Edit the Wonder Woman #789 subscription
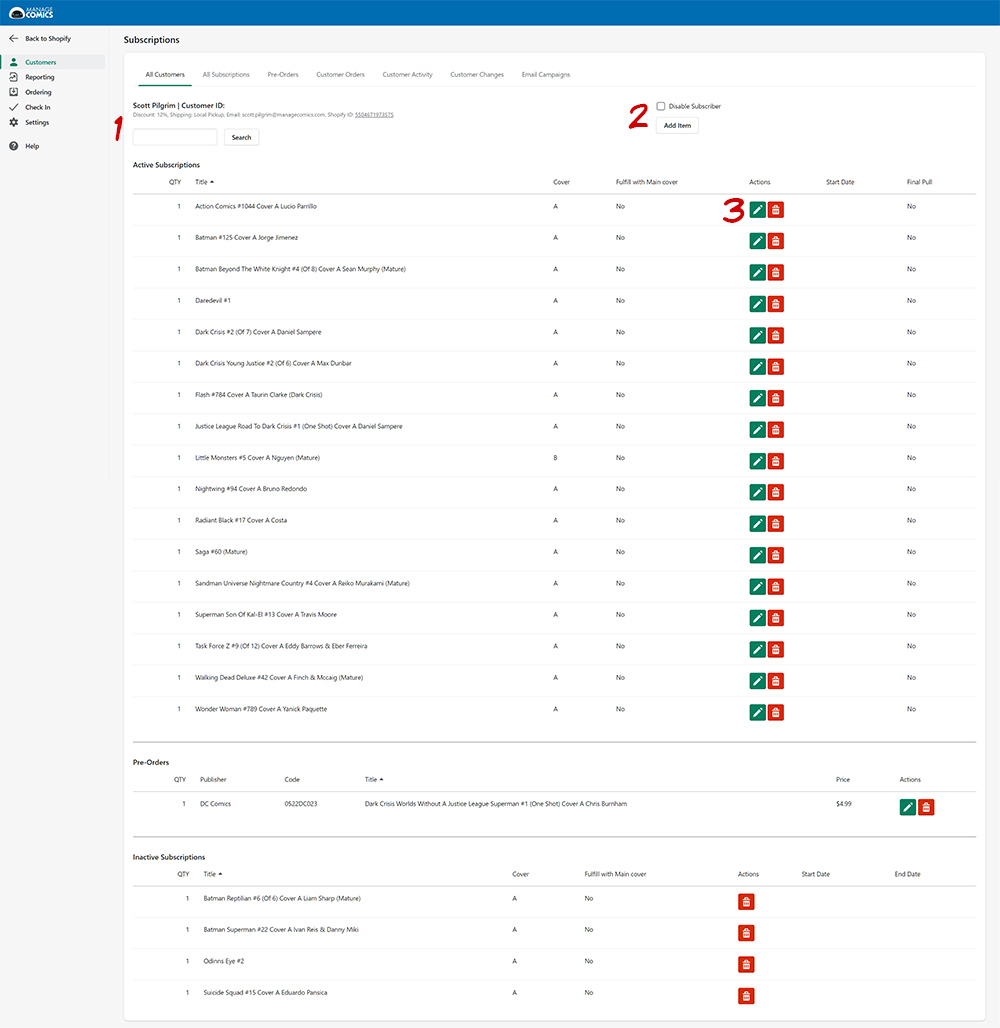1000x1028 pixels. [x=757, y=713]
